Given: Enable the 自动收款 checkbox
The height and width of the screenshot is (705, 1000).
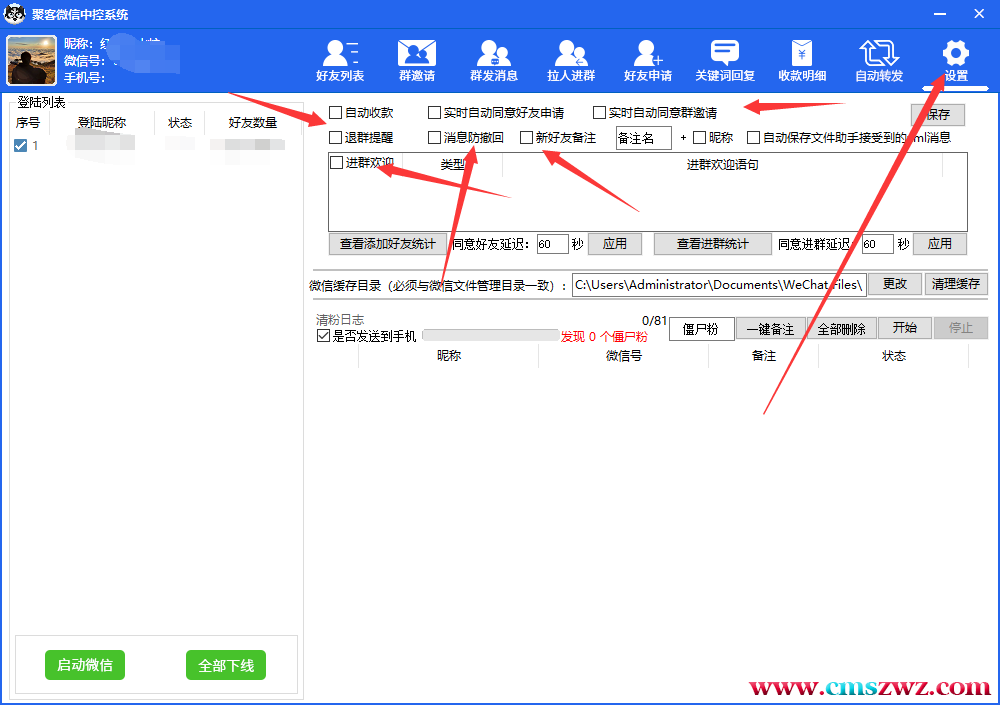Looking at the screenshot, I should 336,113.
